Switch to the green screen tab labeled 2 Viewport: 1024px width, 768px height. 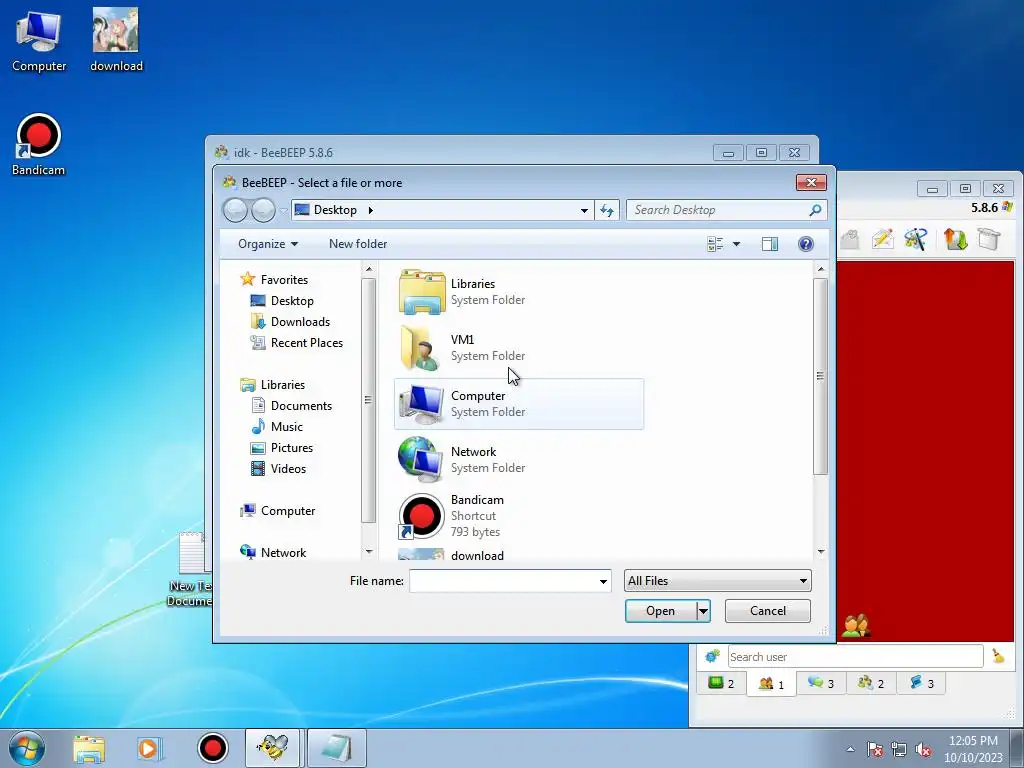[721, 684]
